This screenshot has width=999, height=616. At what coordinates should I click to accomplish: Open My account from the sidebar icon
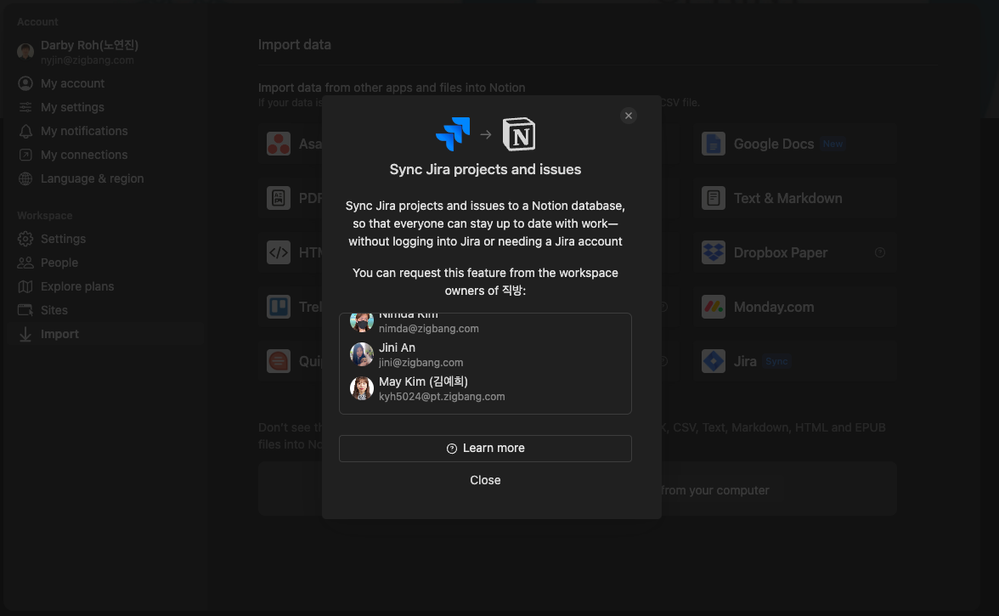[25, 83]
